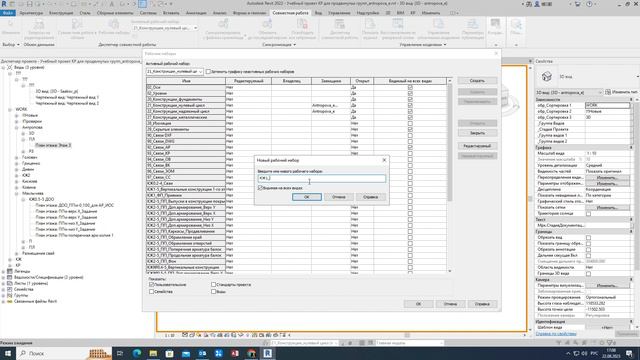Open the Windows Start menu

click(x=8, y=353)
